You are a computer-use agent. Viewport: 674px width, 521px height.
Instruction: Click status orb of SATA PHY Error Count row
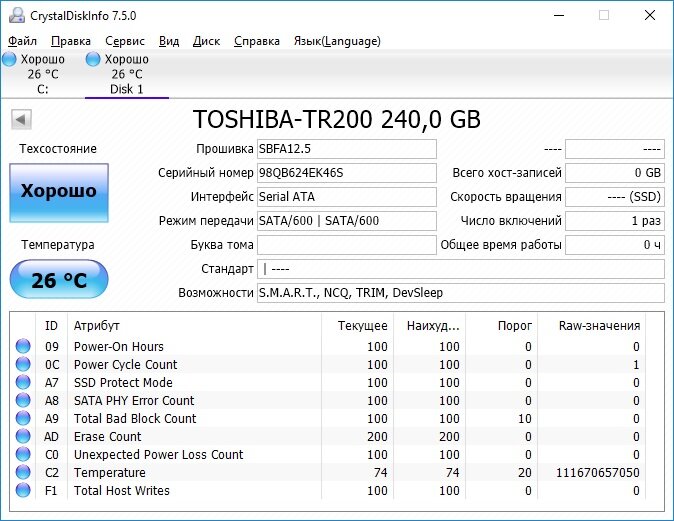pos(23,400)
